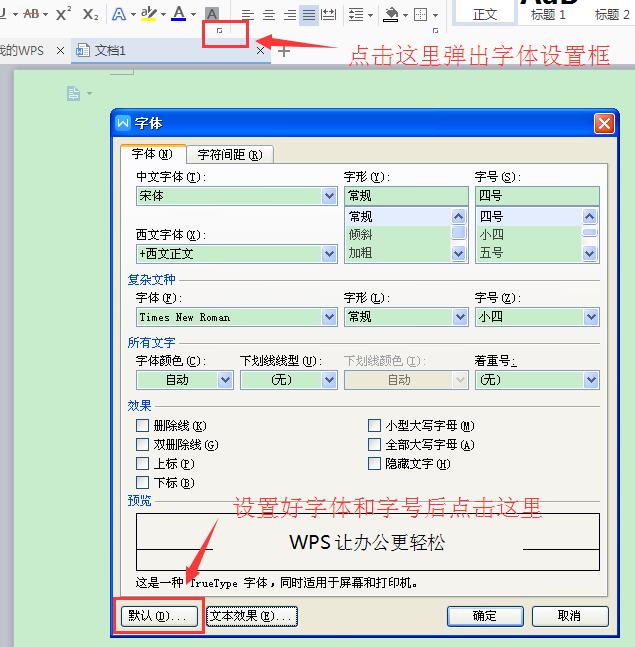635x647 pixels.
Task: Switch to the 字符间距 tab
Action: coord(229,155)
